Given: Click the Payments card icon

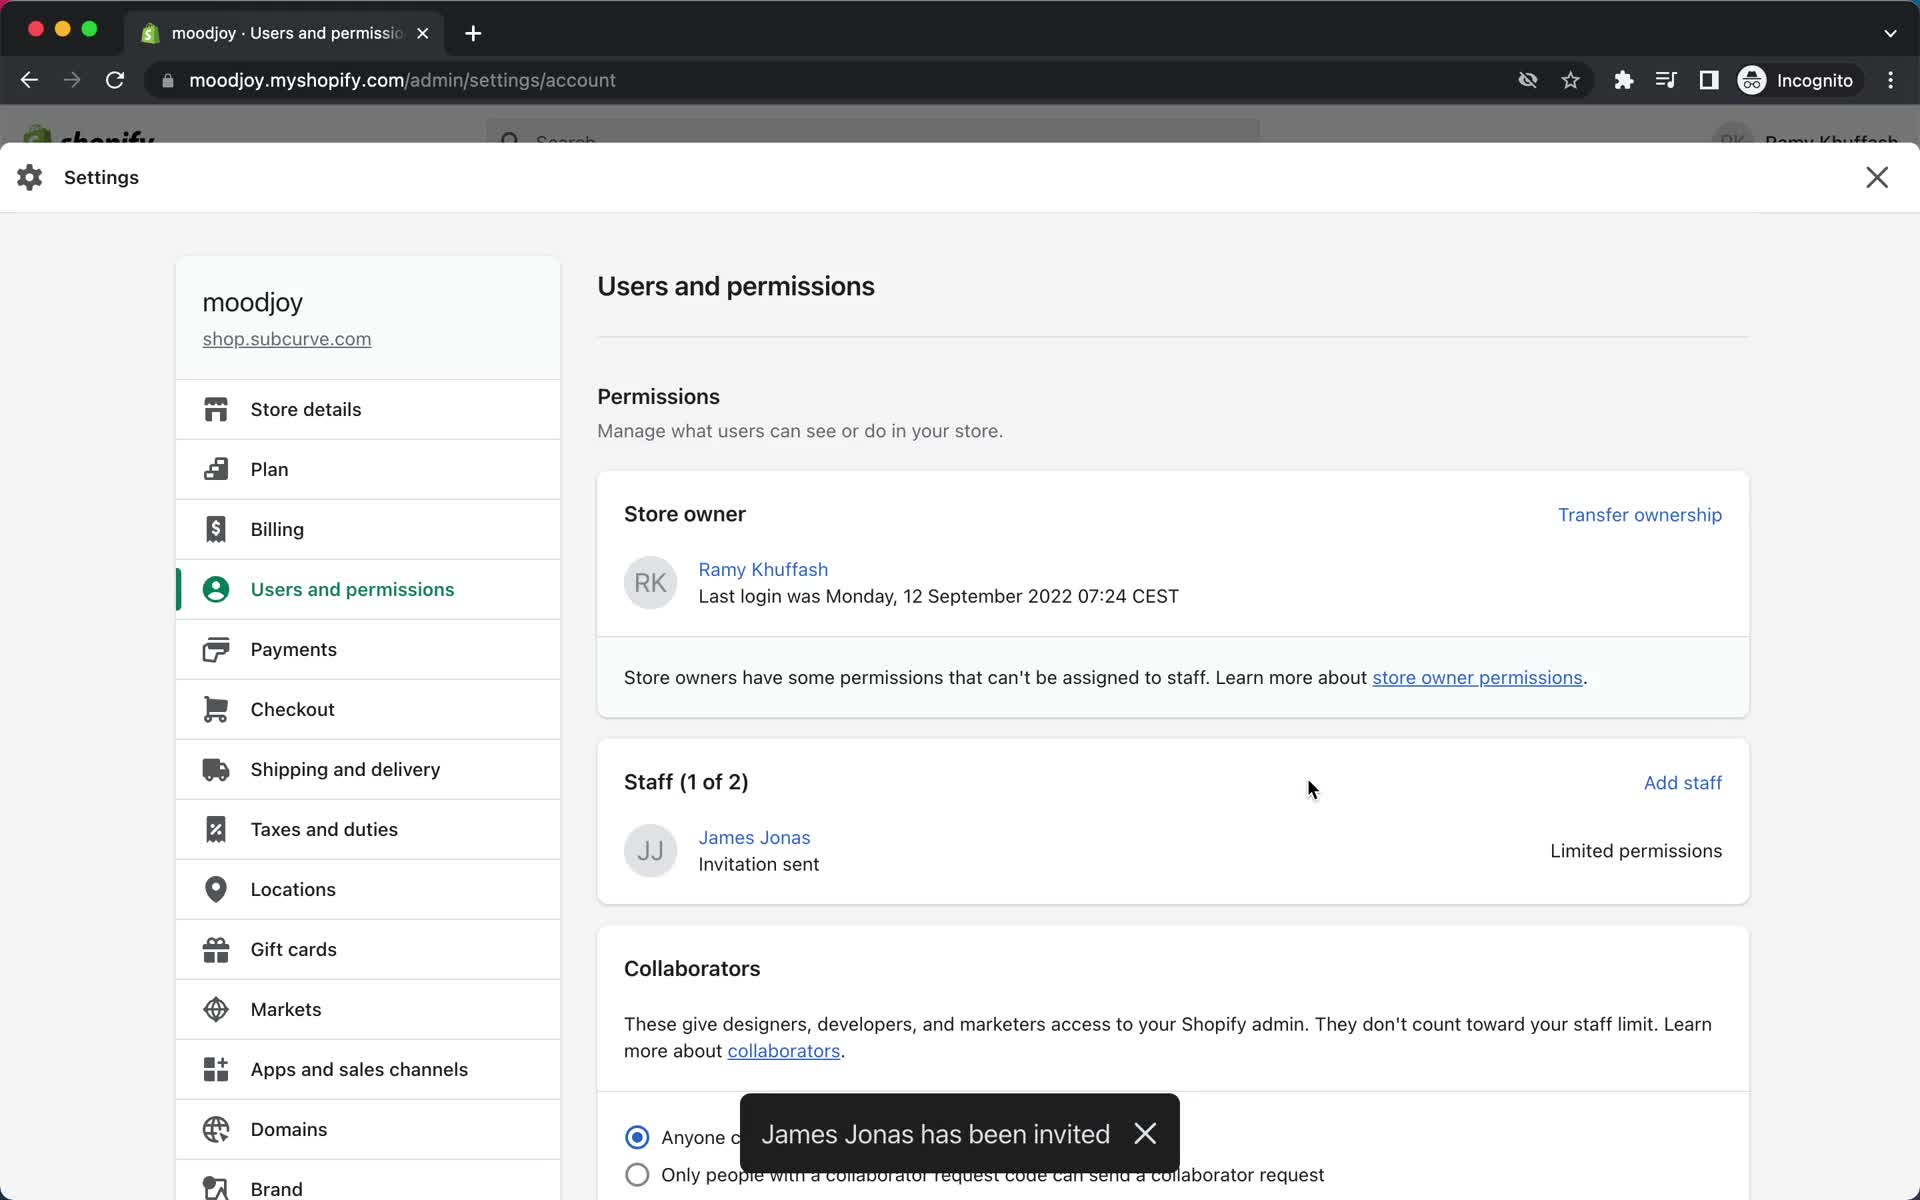Looking at the screenshot, I should point(216,649).
